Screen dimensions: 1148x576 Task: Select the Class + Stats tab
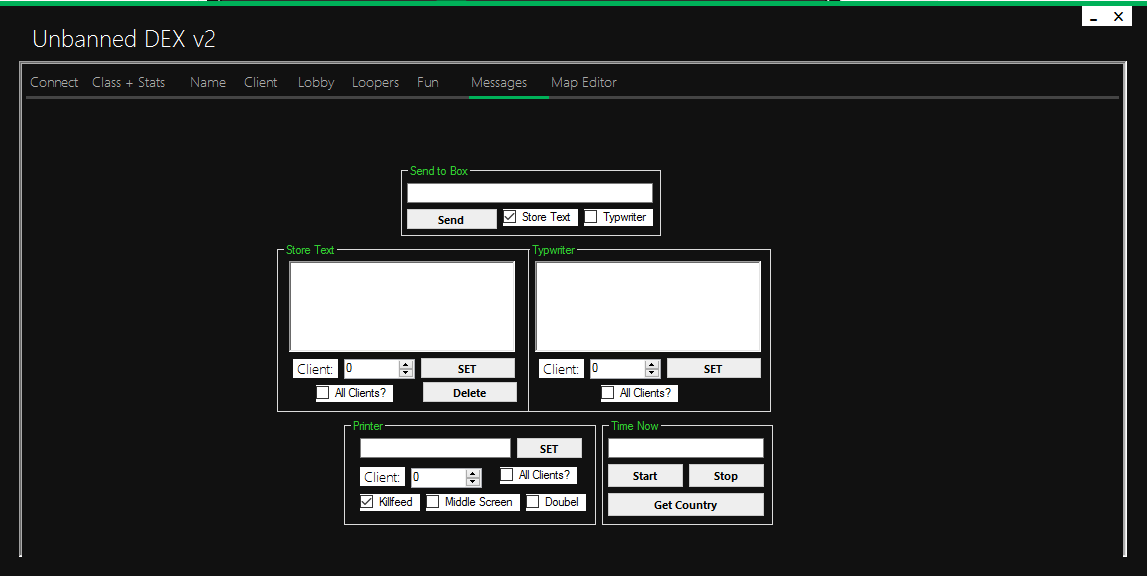[x=128, y=82]
